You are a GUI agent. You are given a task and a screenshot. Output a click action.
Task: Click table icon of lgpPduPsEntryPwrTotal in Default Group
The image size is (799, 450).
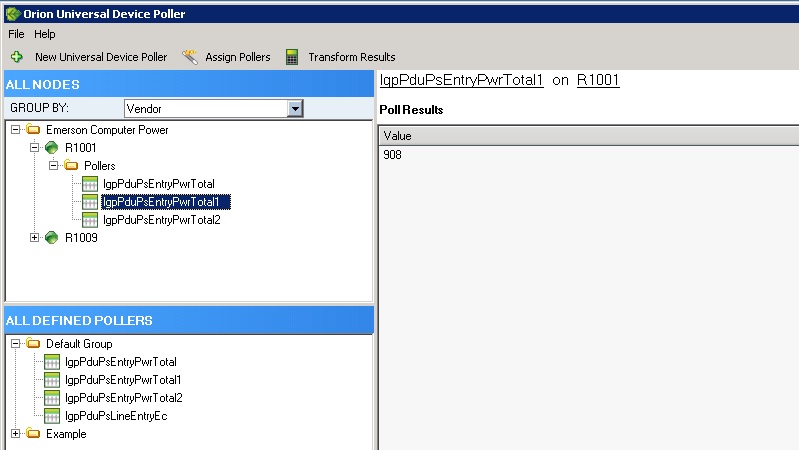(52, 362)
